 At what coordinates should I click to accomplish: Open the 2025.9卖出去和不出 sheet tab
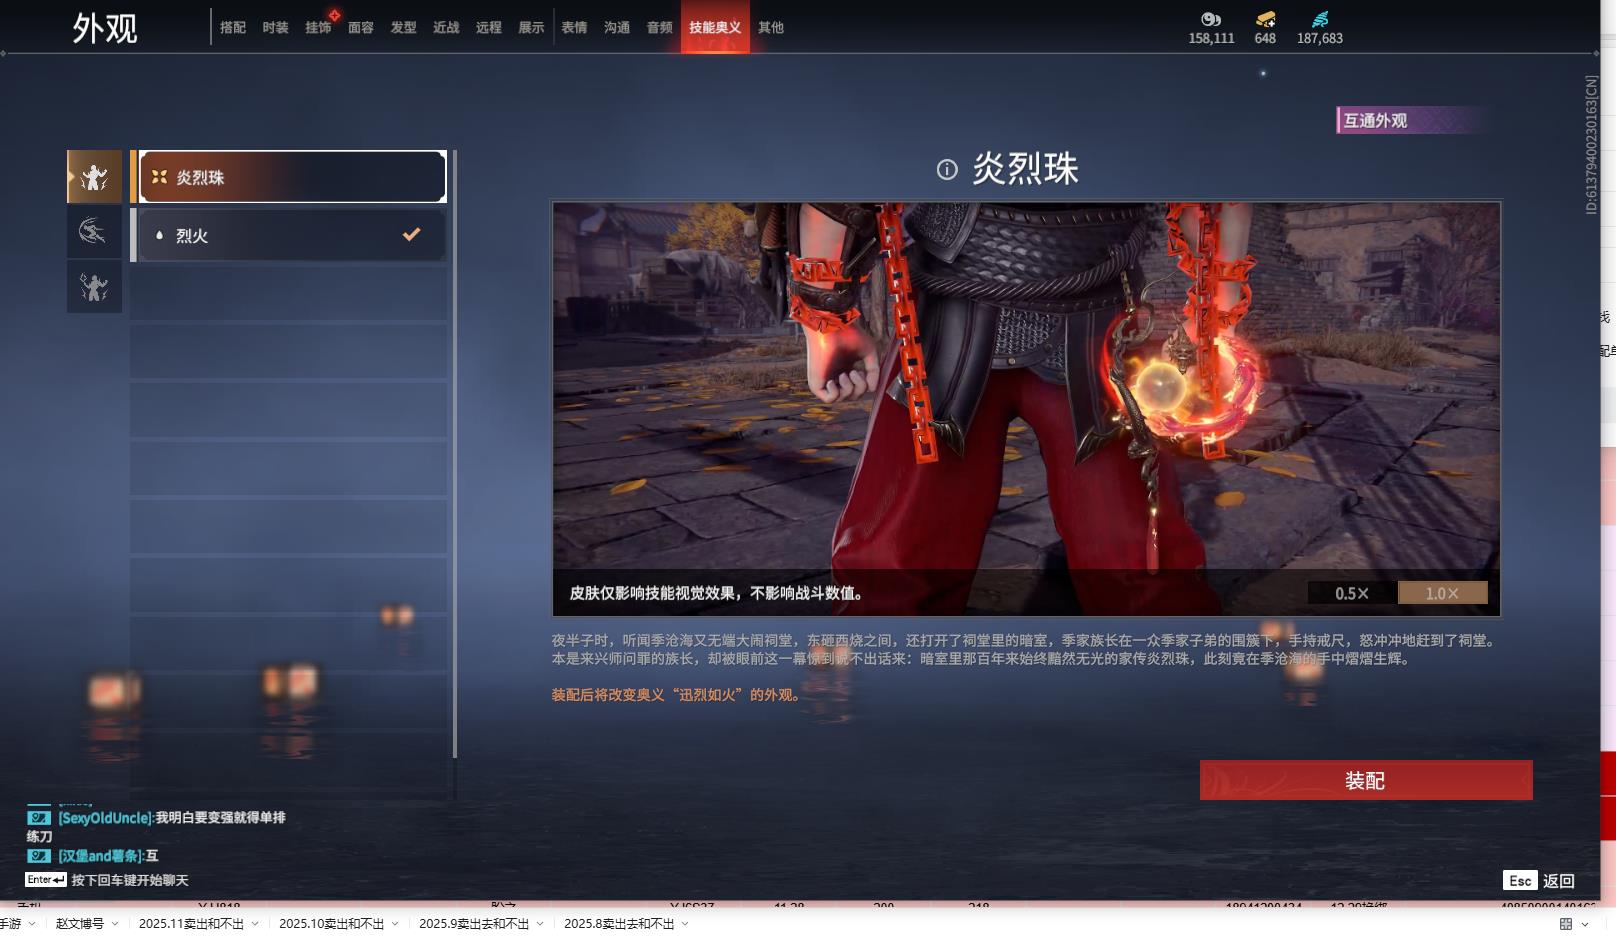tap(474, 924)
